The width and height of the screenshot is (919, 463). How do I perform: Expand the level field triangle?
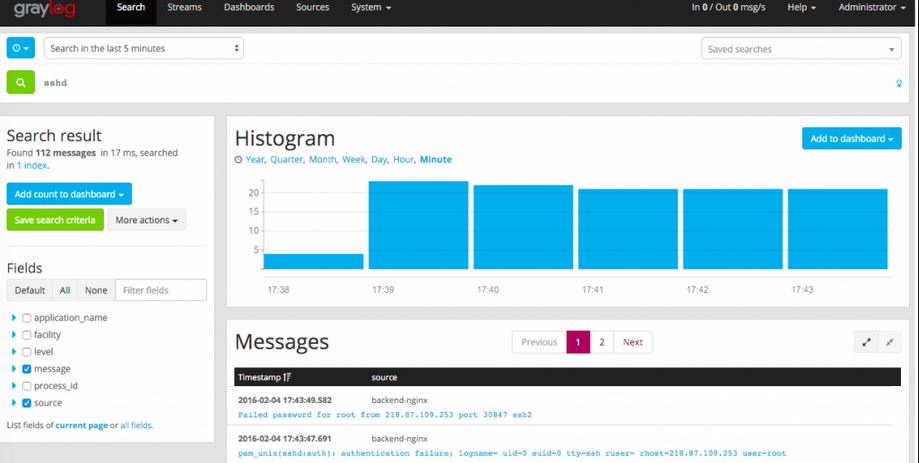[13, 351]
